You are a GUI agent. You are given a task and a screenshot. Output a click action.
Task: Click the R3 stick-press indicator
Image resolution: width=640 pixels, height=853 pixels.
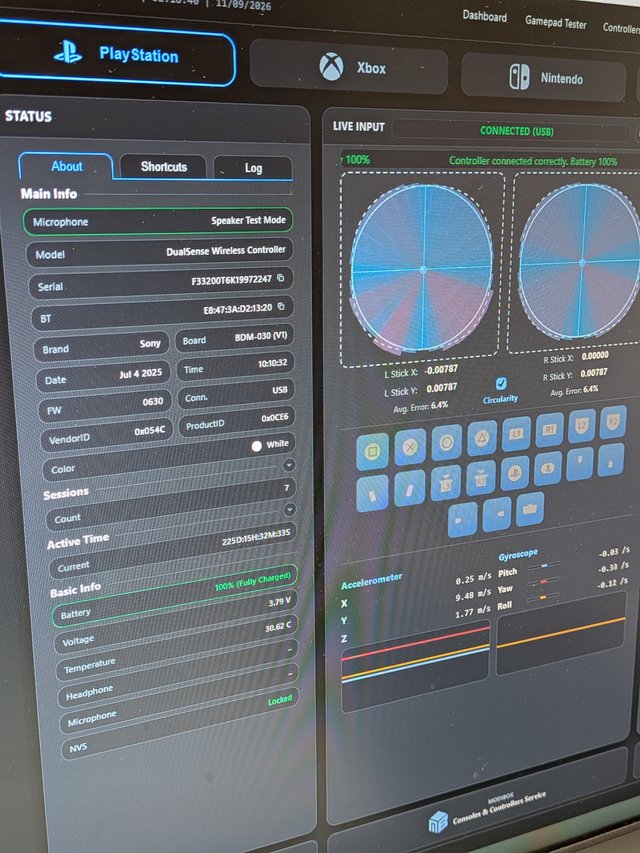point(481,478)
